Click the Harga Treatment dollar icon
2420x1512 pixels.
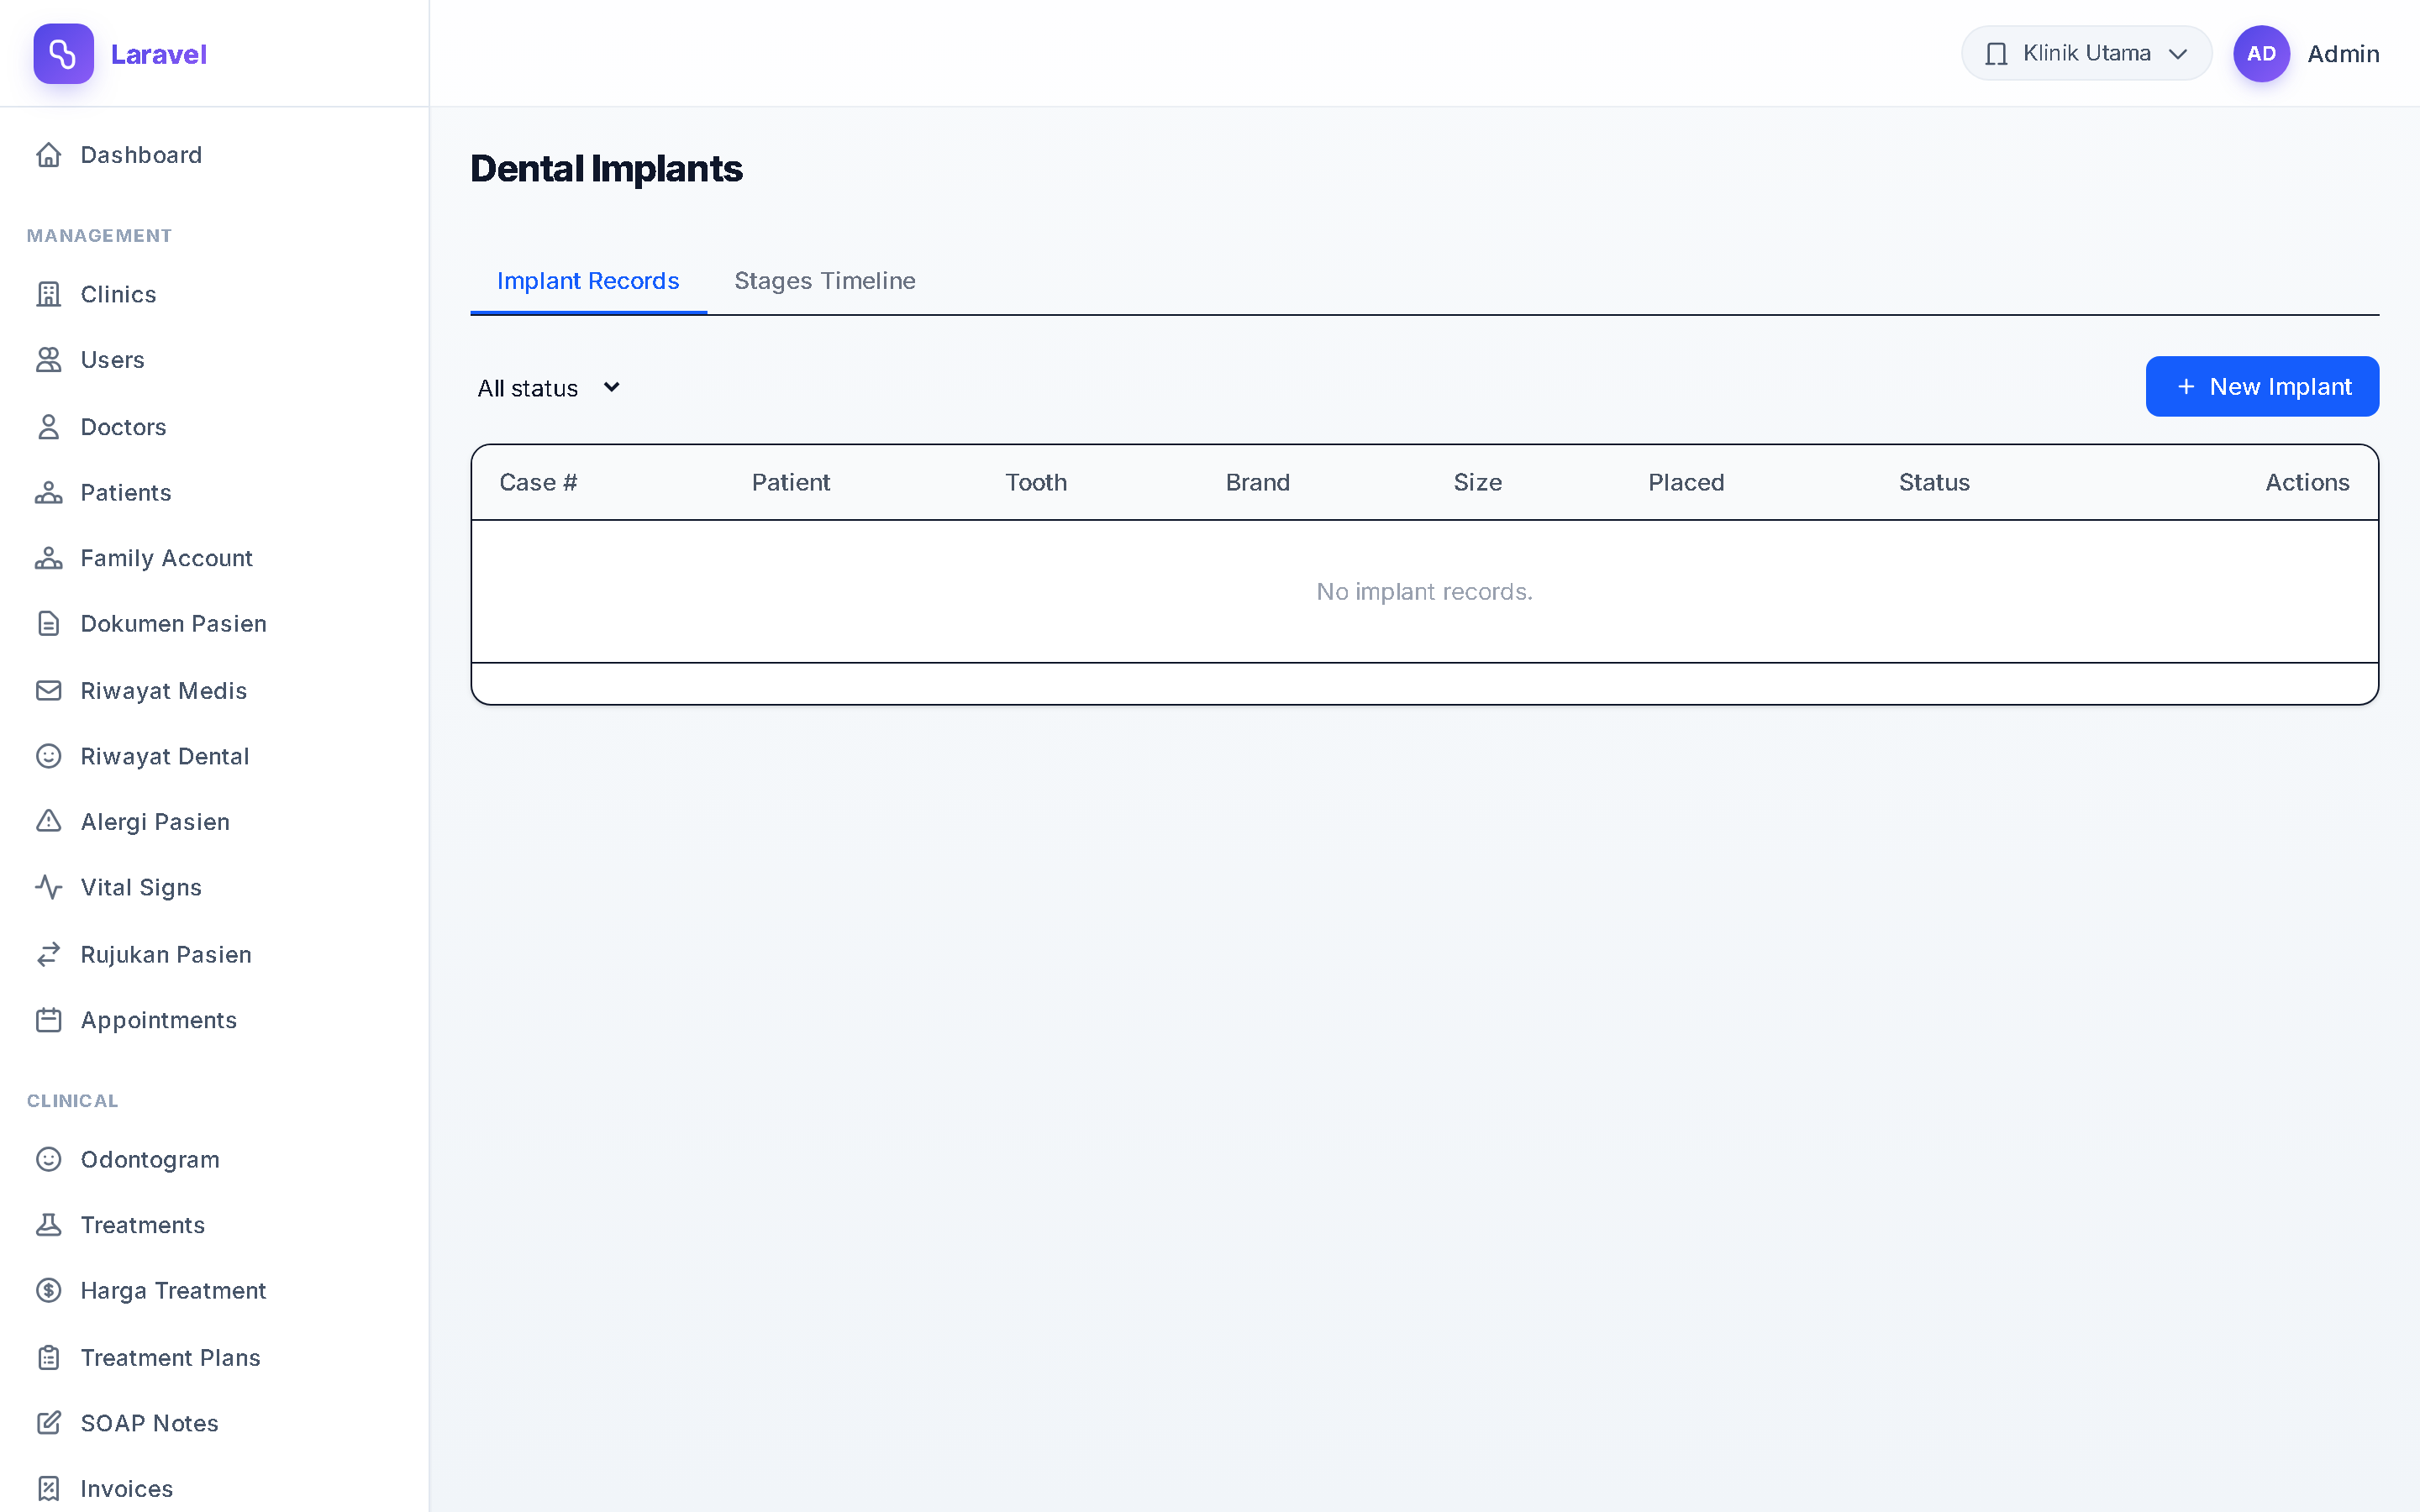point(48,1291)
